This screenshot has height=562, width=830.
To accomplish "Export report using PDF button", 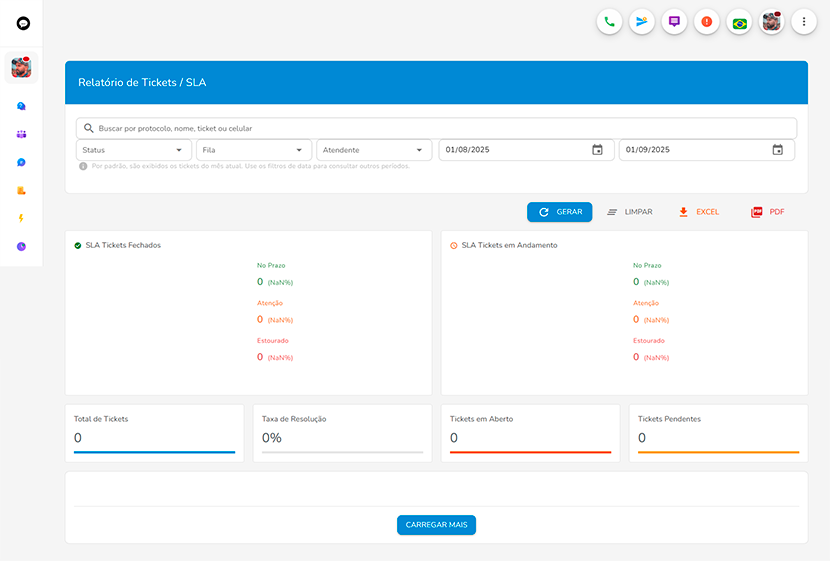I will tap(768, 212).
